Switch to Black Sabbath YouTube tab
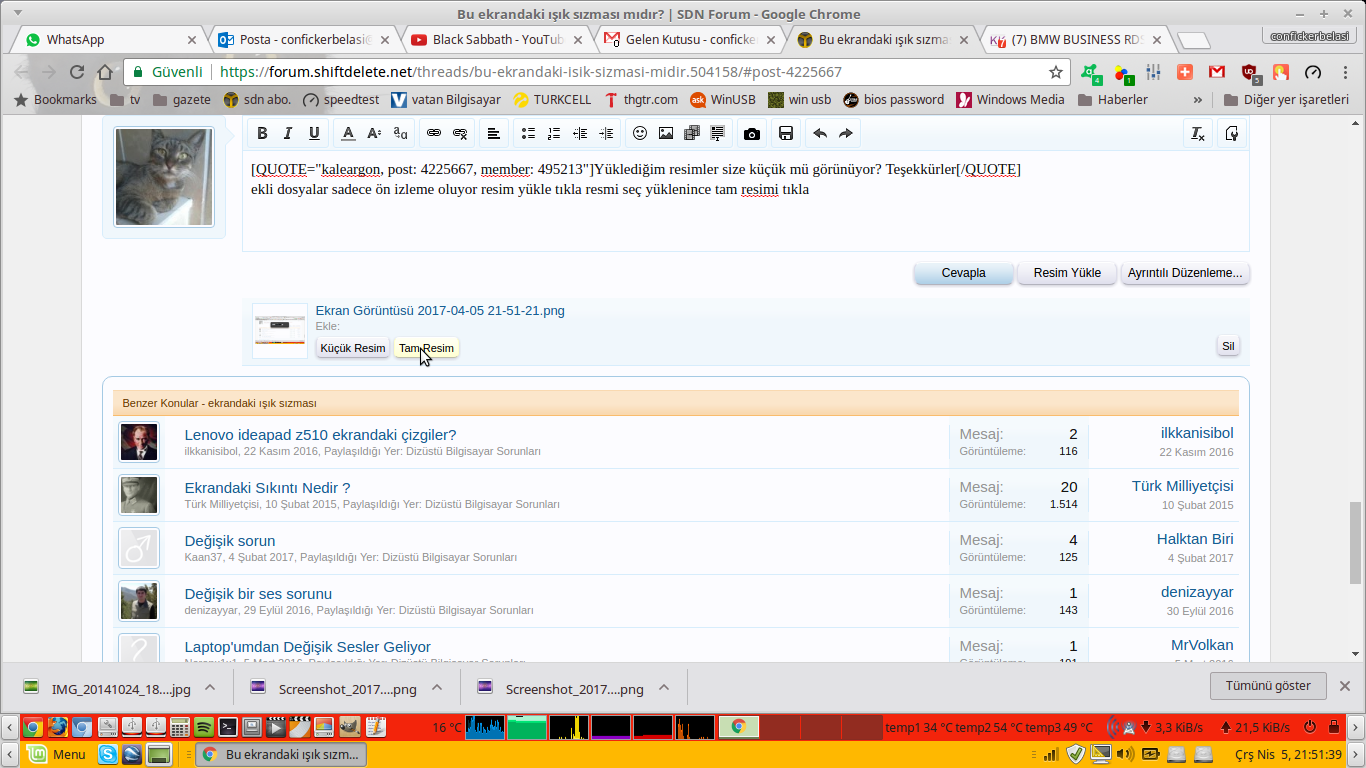Image resolution: width=1366 pixels, height=768 pixels. (495, 40)
